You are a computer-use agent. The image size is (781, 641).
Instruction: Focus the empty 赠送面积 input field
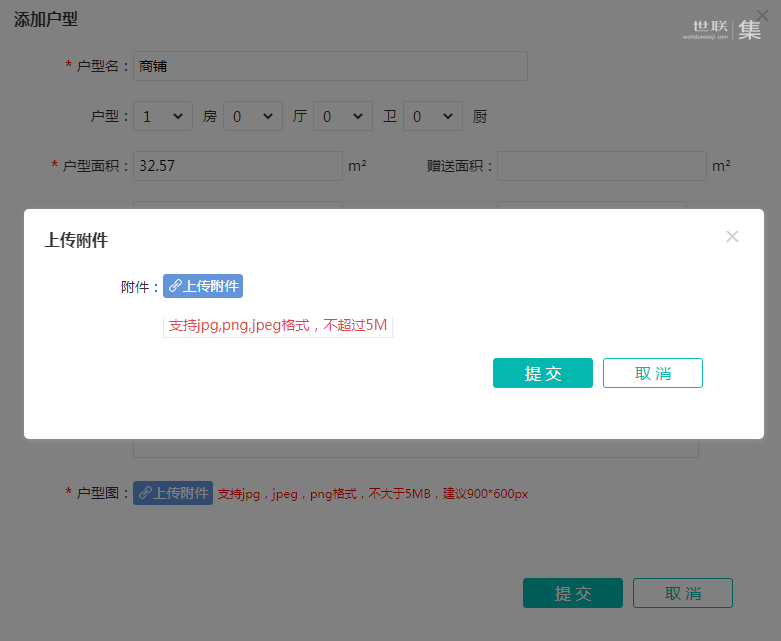602,166
